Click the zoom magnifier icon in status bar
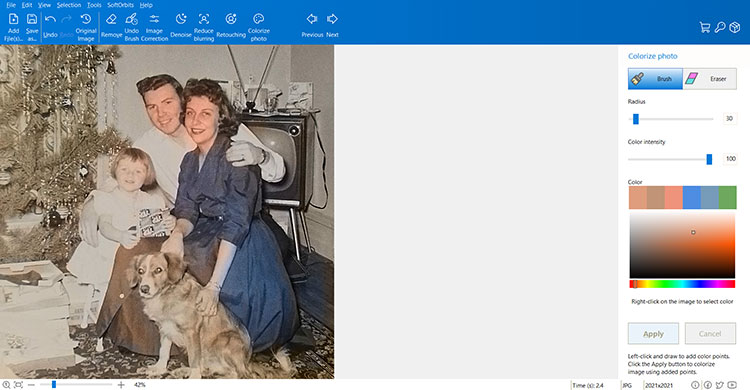The height and width of the screenshot is (390, 750). click(x=6, y=385)
